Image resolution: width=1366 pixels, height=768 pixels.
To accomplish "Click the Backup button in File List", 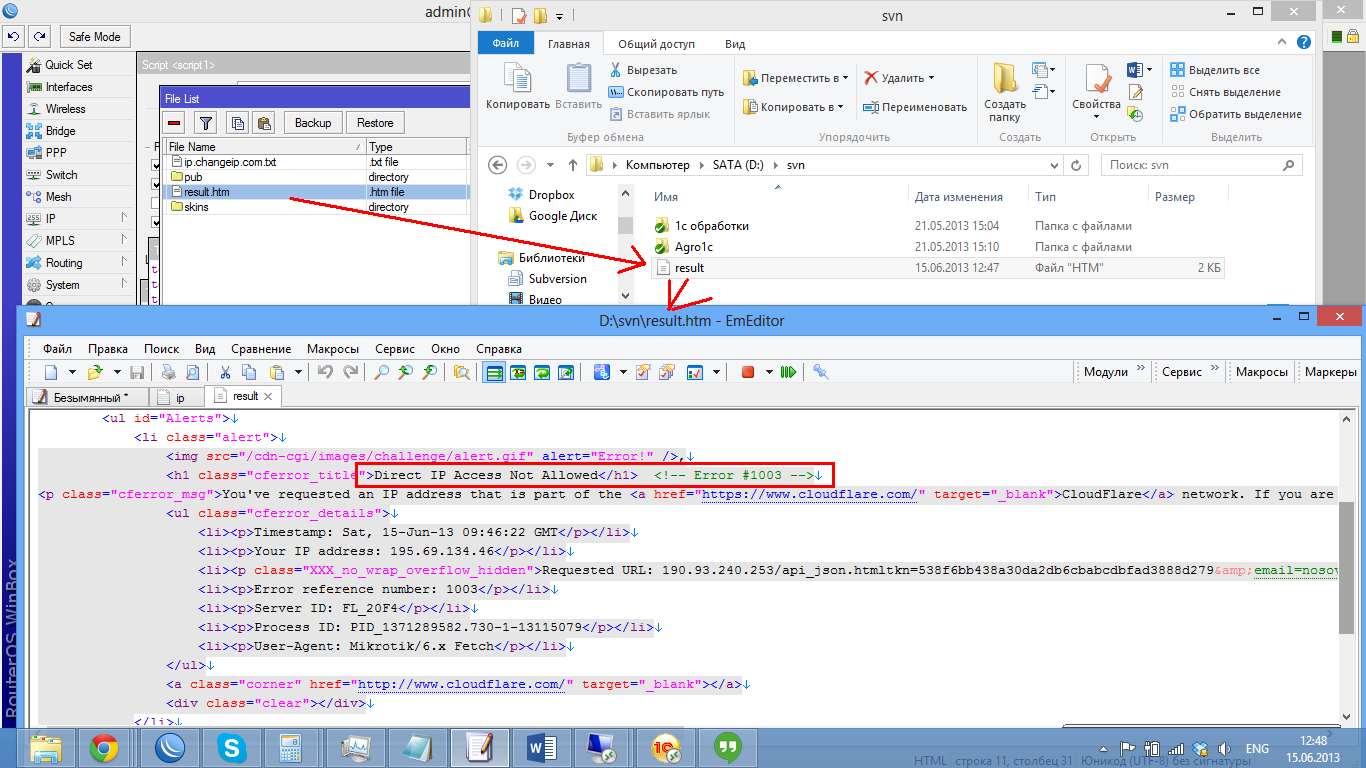I will (313, 123).
